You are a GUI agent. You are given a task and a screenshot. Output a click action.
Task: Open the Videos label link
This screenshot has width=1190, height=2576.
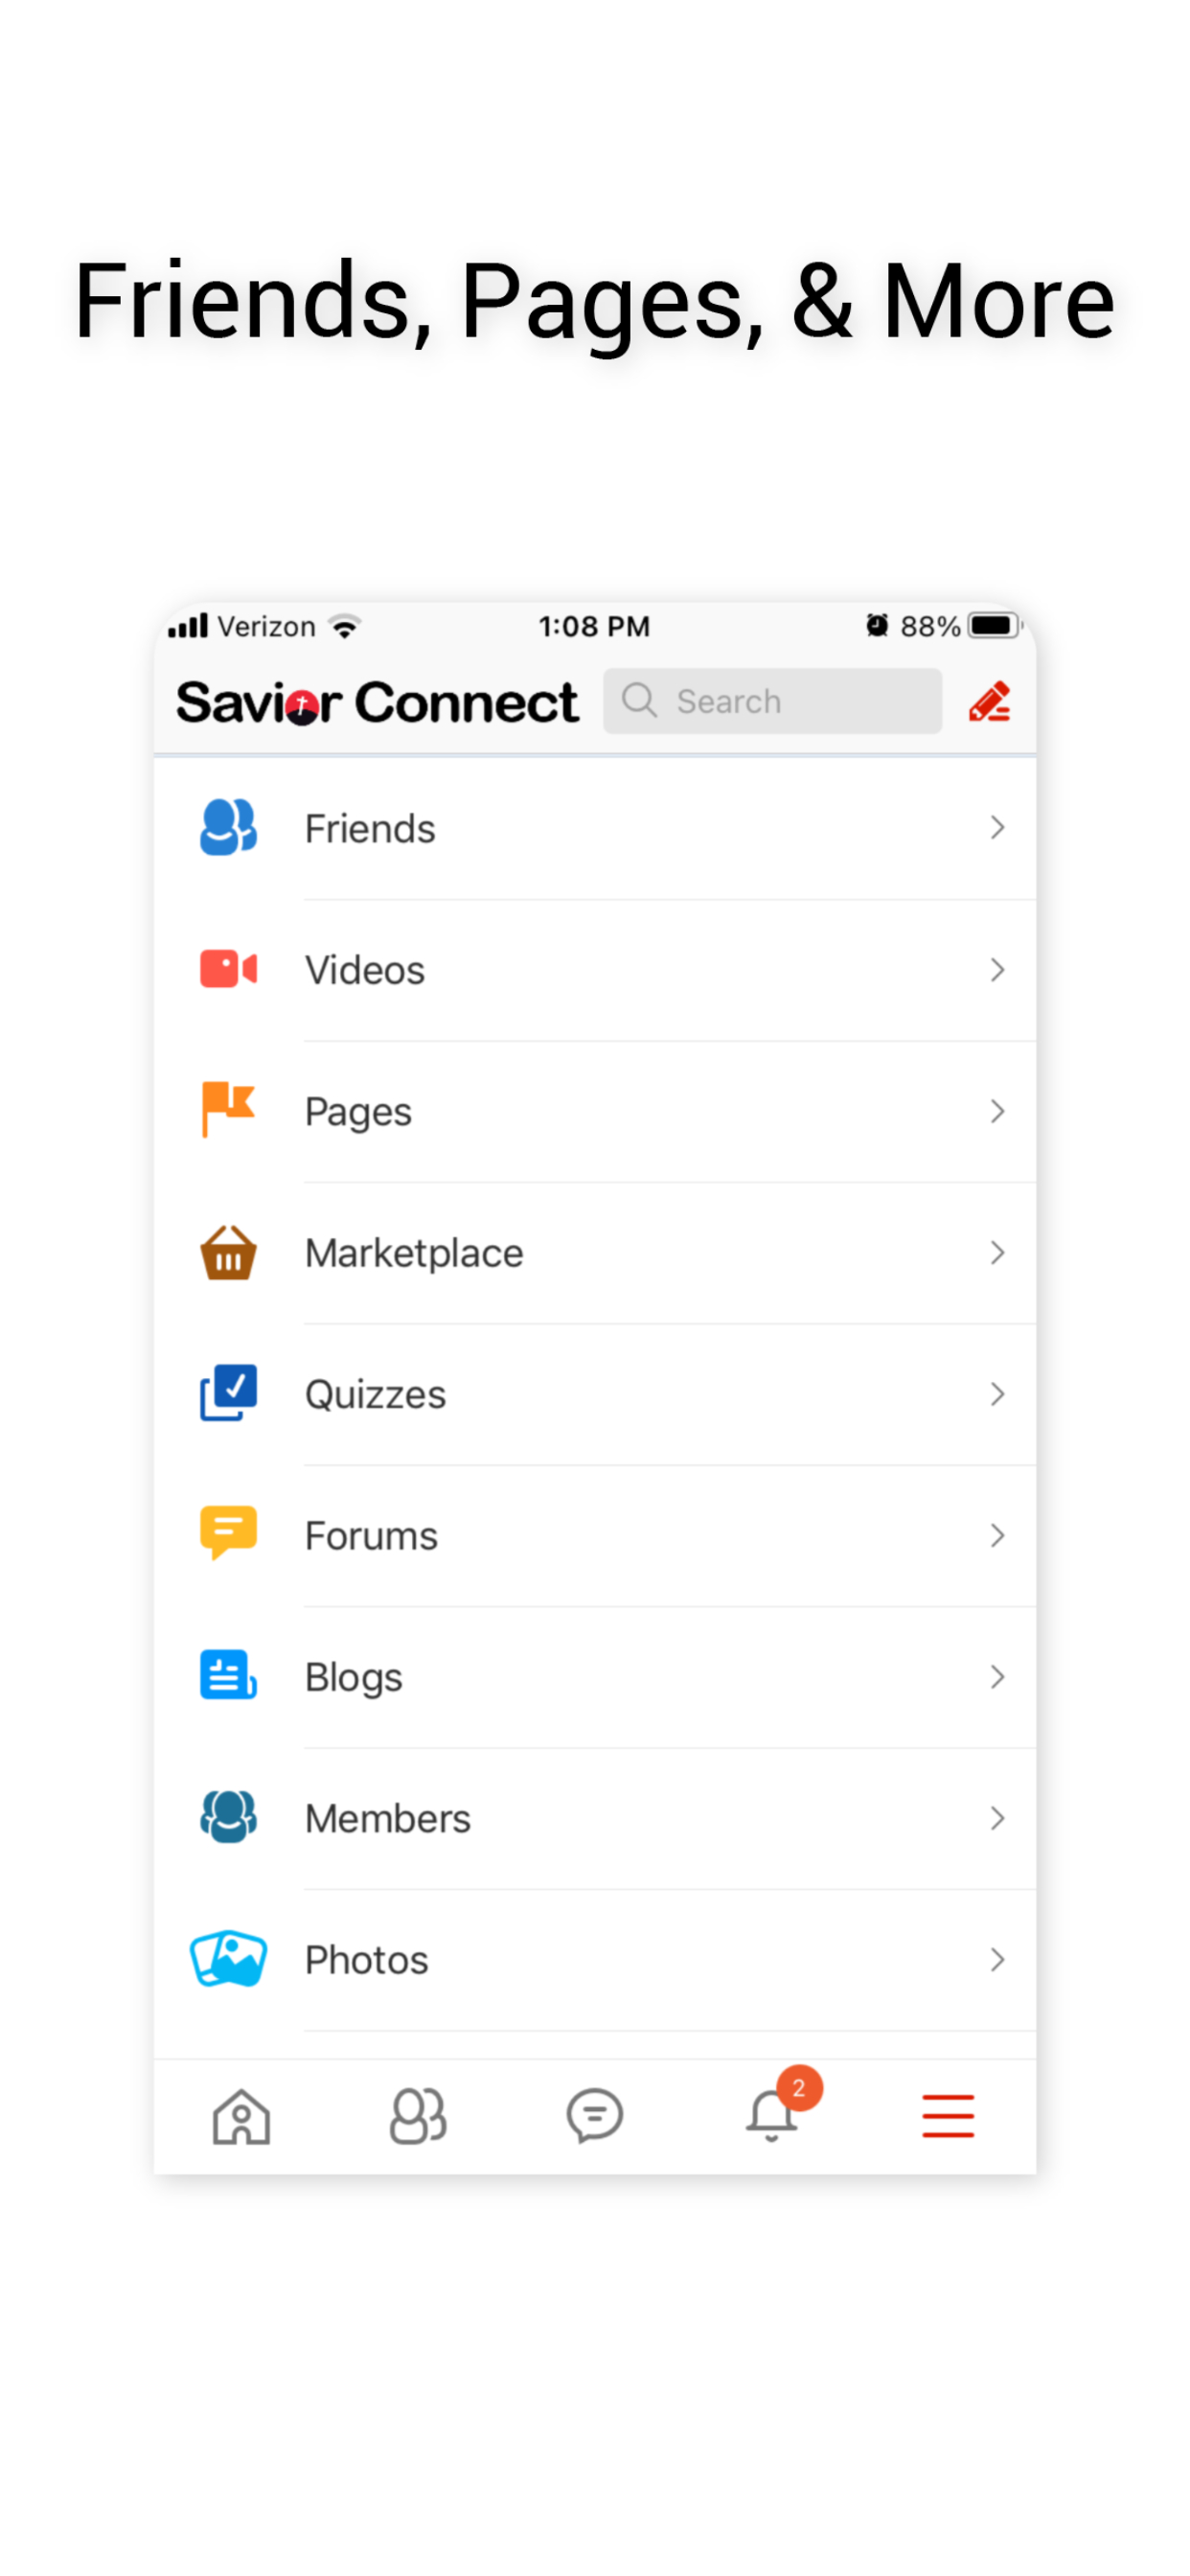(x=365, y=970)
